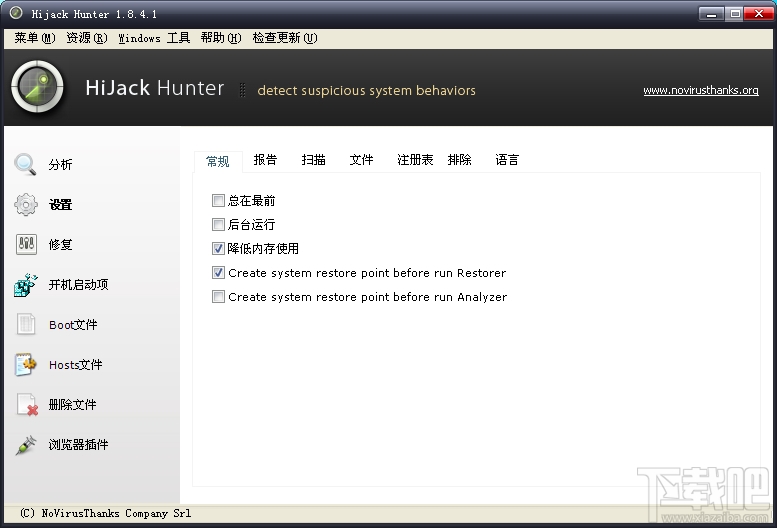777x528 pixels.
Task: Click the detect suspicious system behaviors tagline
Action: pos(366,91)
